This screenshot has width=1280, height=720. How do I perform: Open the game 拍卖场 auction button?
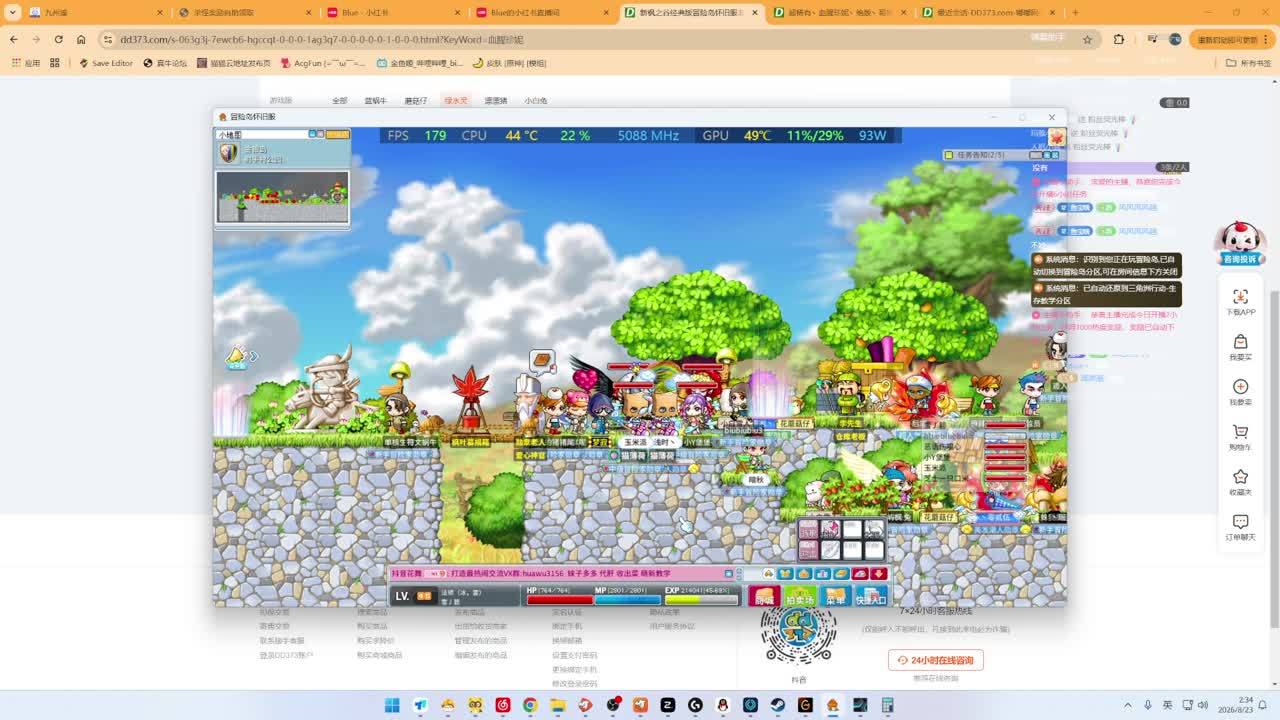pos(800,597)
